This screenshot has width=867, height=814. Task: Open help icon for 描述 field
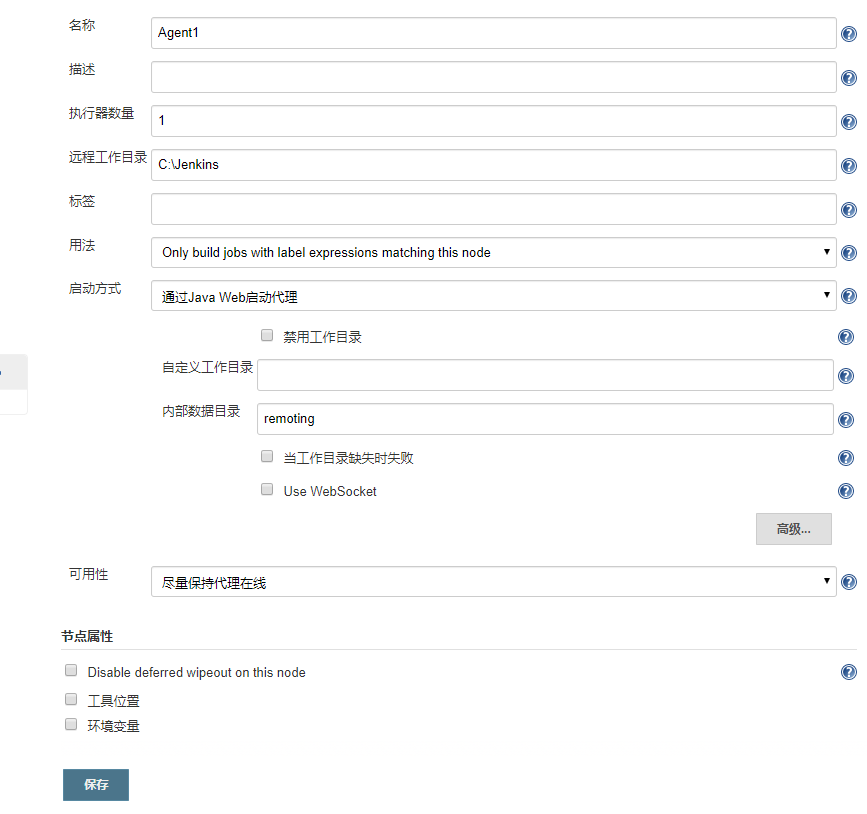click(848, 78)
